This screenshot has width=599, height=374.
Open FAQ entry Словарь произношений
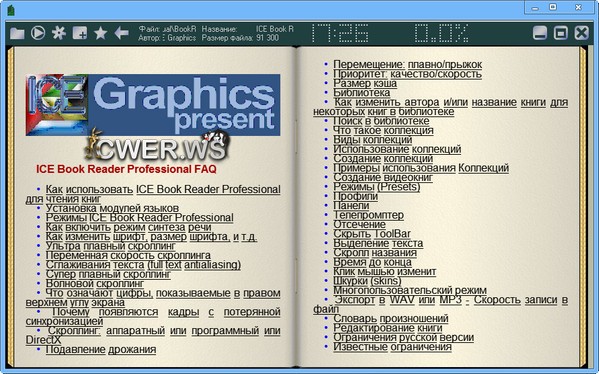click(391, 319)
